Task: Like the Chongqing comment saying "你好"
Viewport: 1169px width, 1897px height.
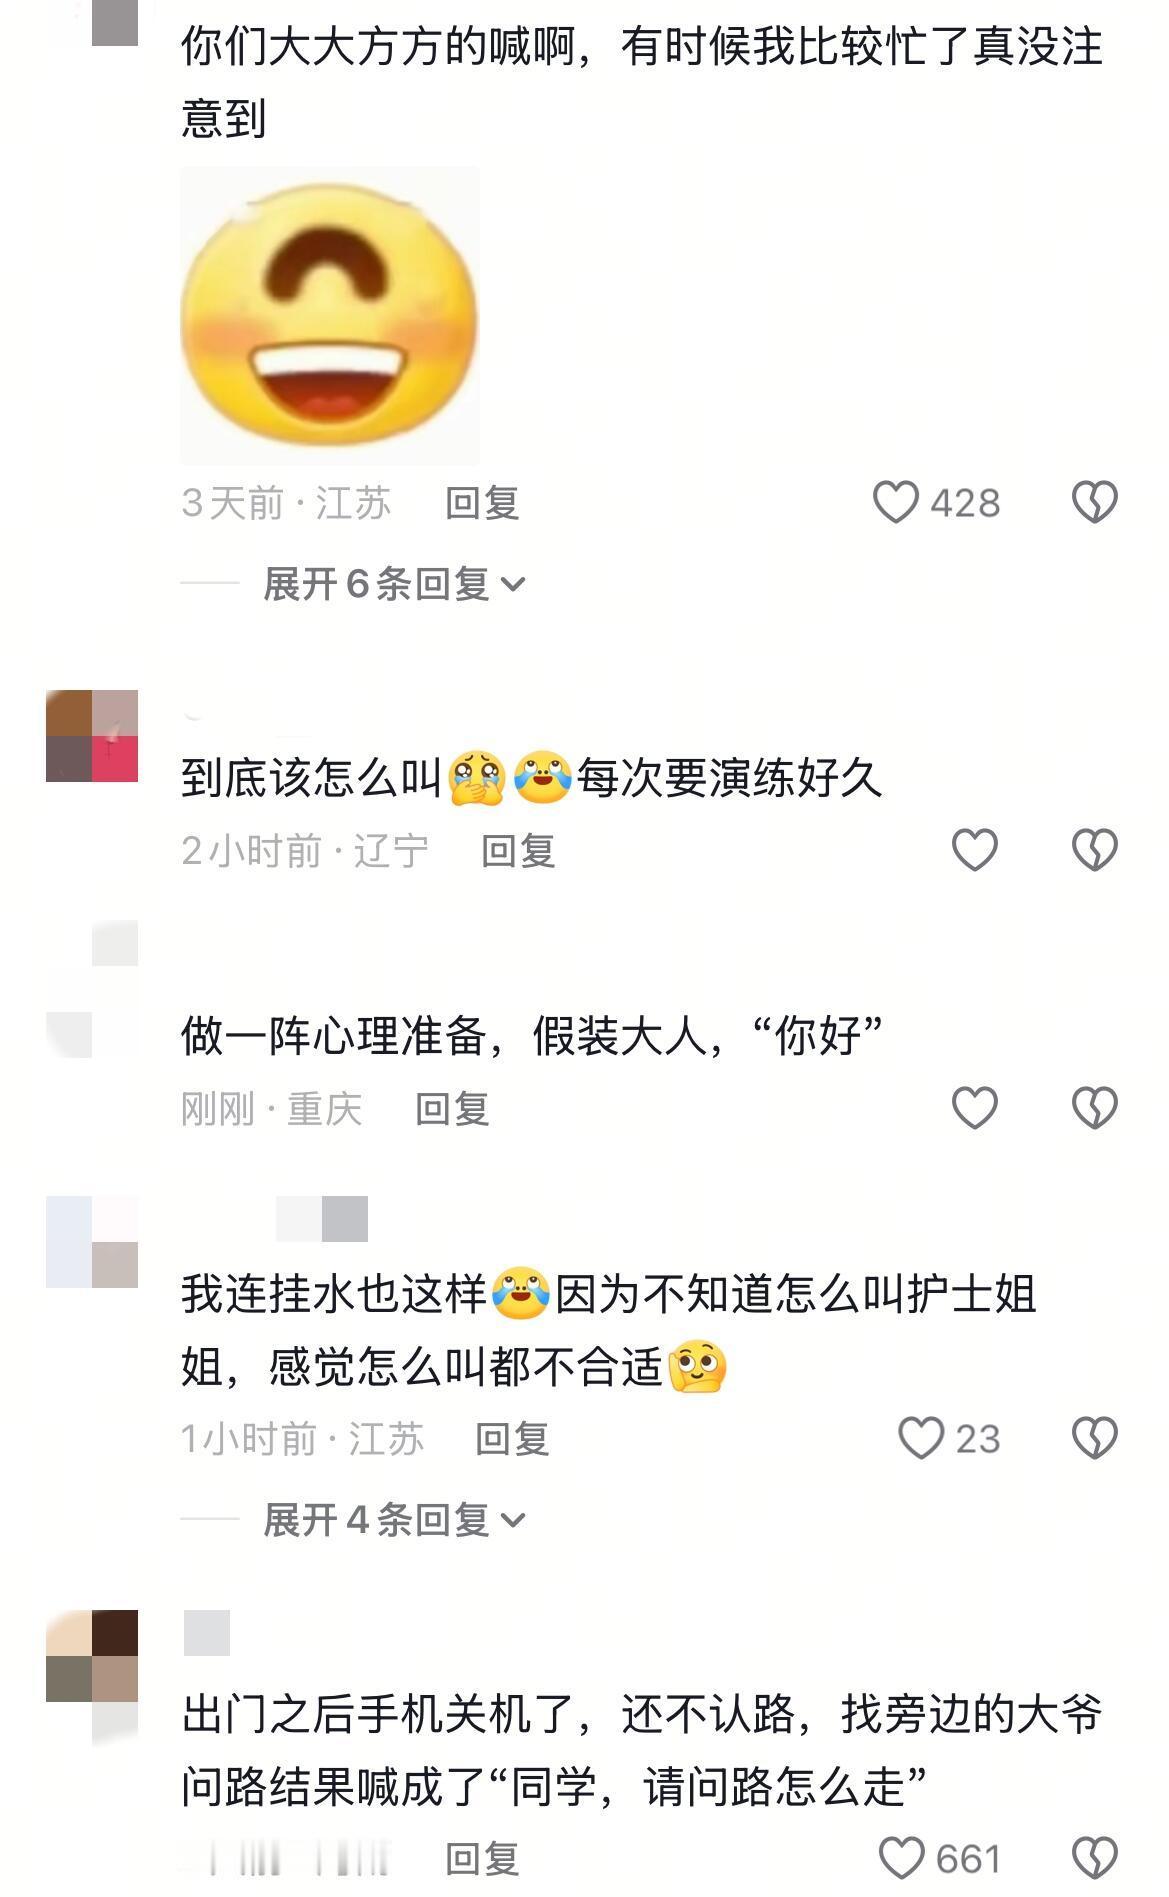Action: (974, 1108)
